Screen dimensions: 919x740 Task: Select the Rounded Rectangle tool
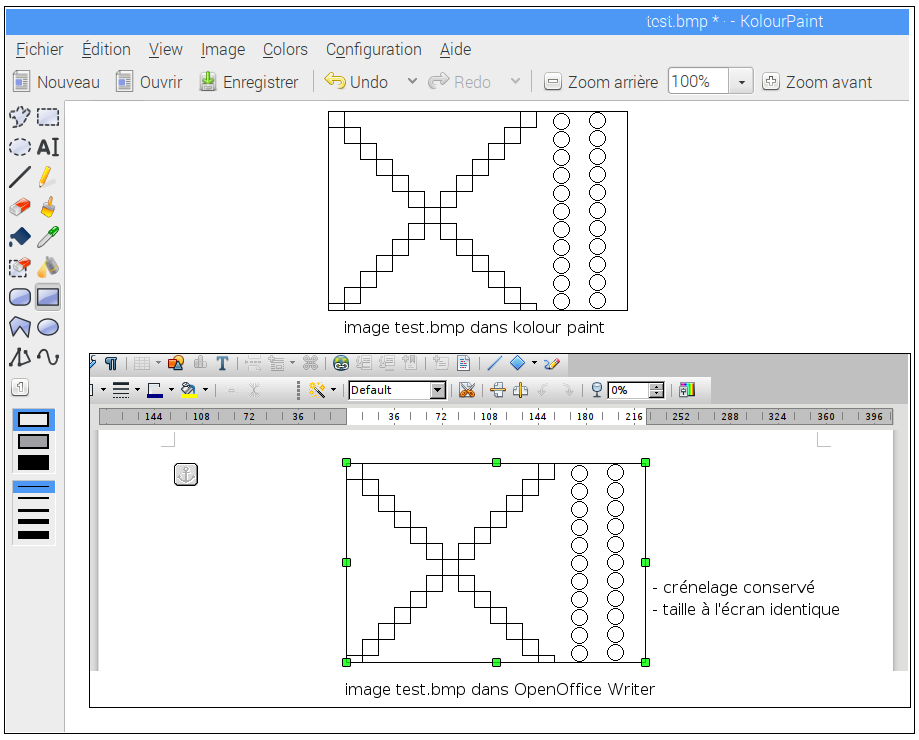coord(19,297)
